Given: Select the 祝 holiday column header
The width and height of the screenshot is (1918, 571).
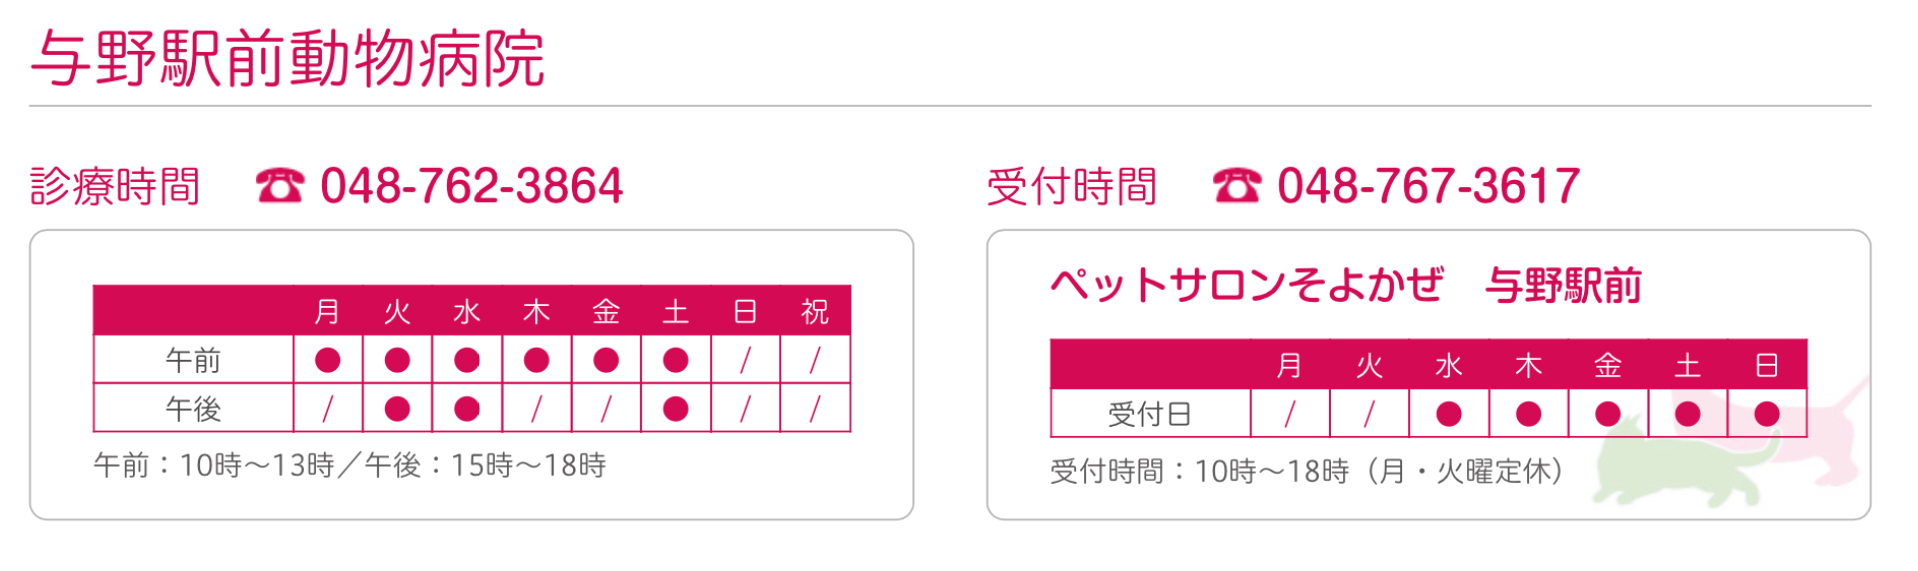Looking at the screenshot, I should pos(815,312).
